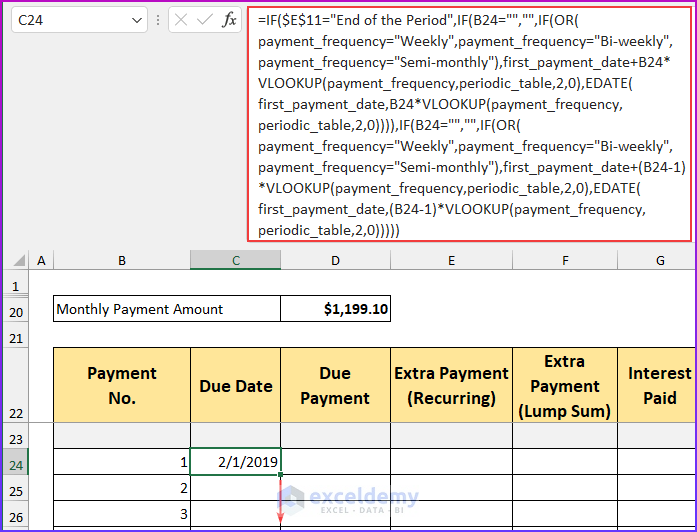Select row 1 header

(16, 284)
